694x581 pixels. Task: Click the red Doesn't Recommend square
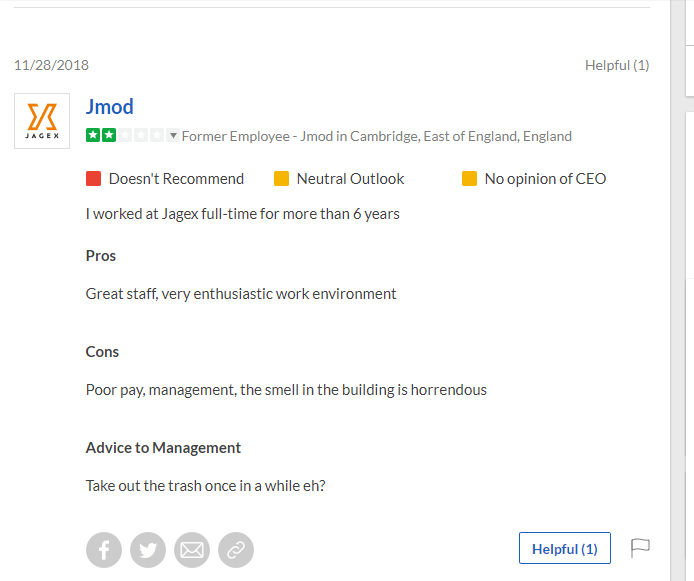pos(94,179)
